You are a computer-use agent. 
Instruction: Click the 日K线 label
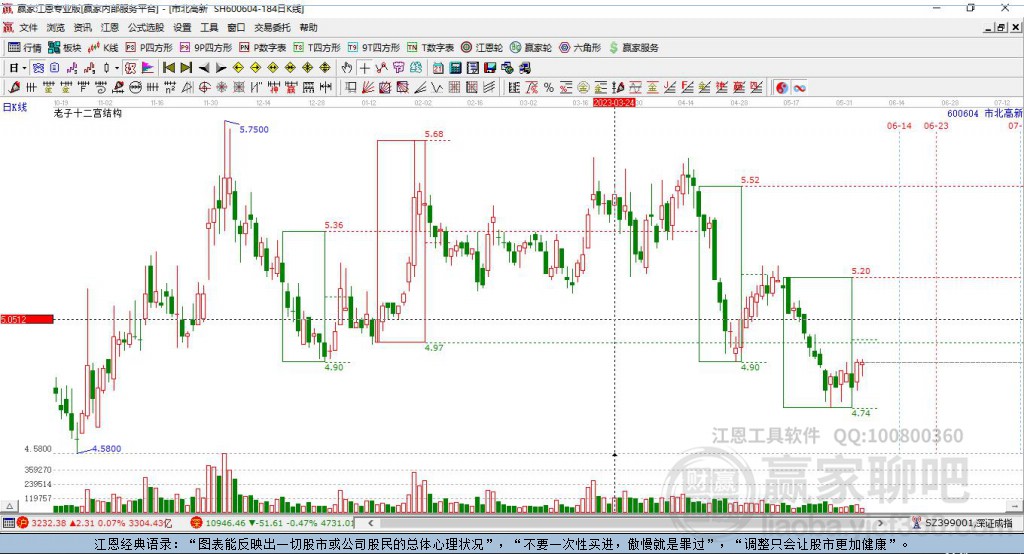(14, 106)
